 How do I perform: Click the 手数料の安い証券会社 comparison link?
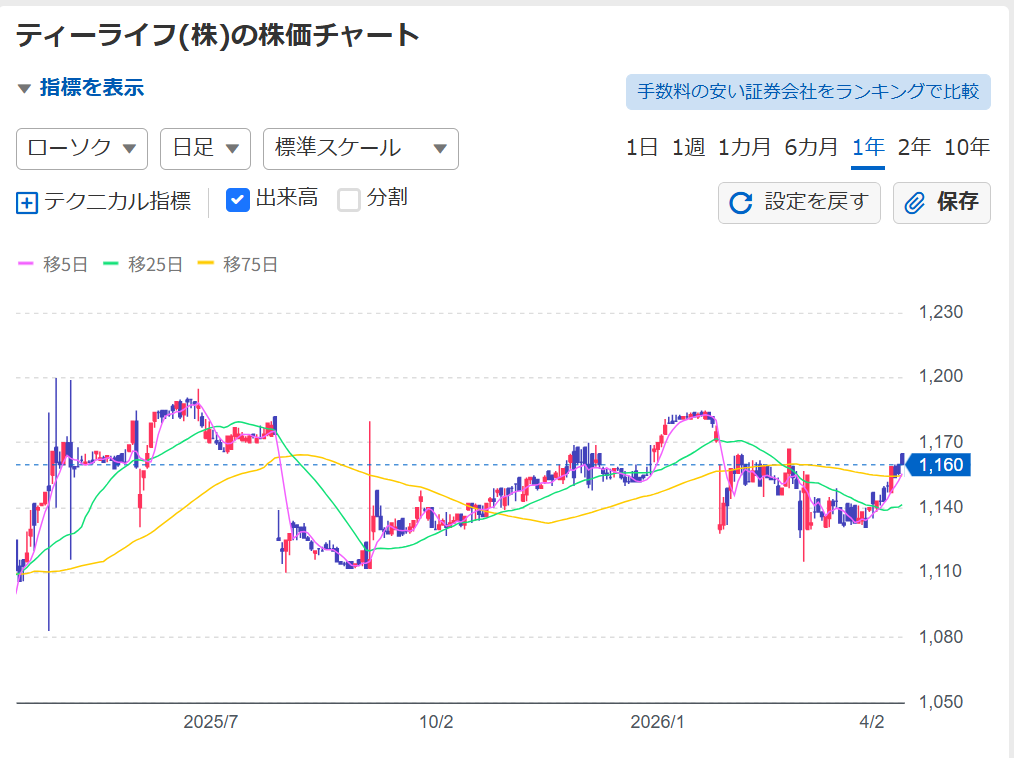point(808,91)
